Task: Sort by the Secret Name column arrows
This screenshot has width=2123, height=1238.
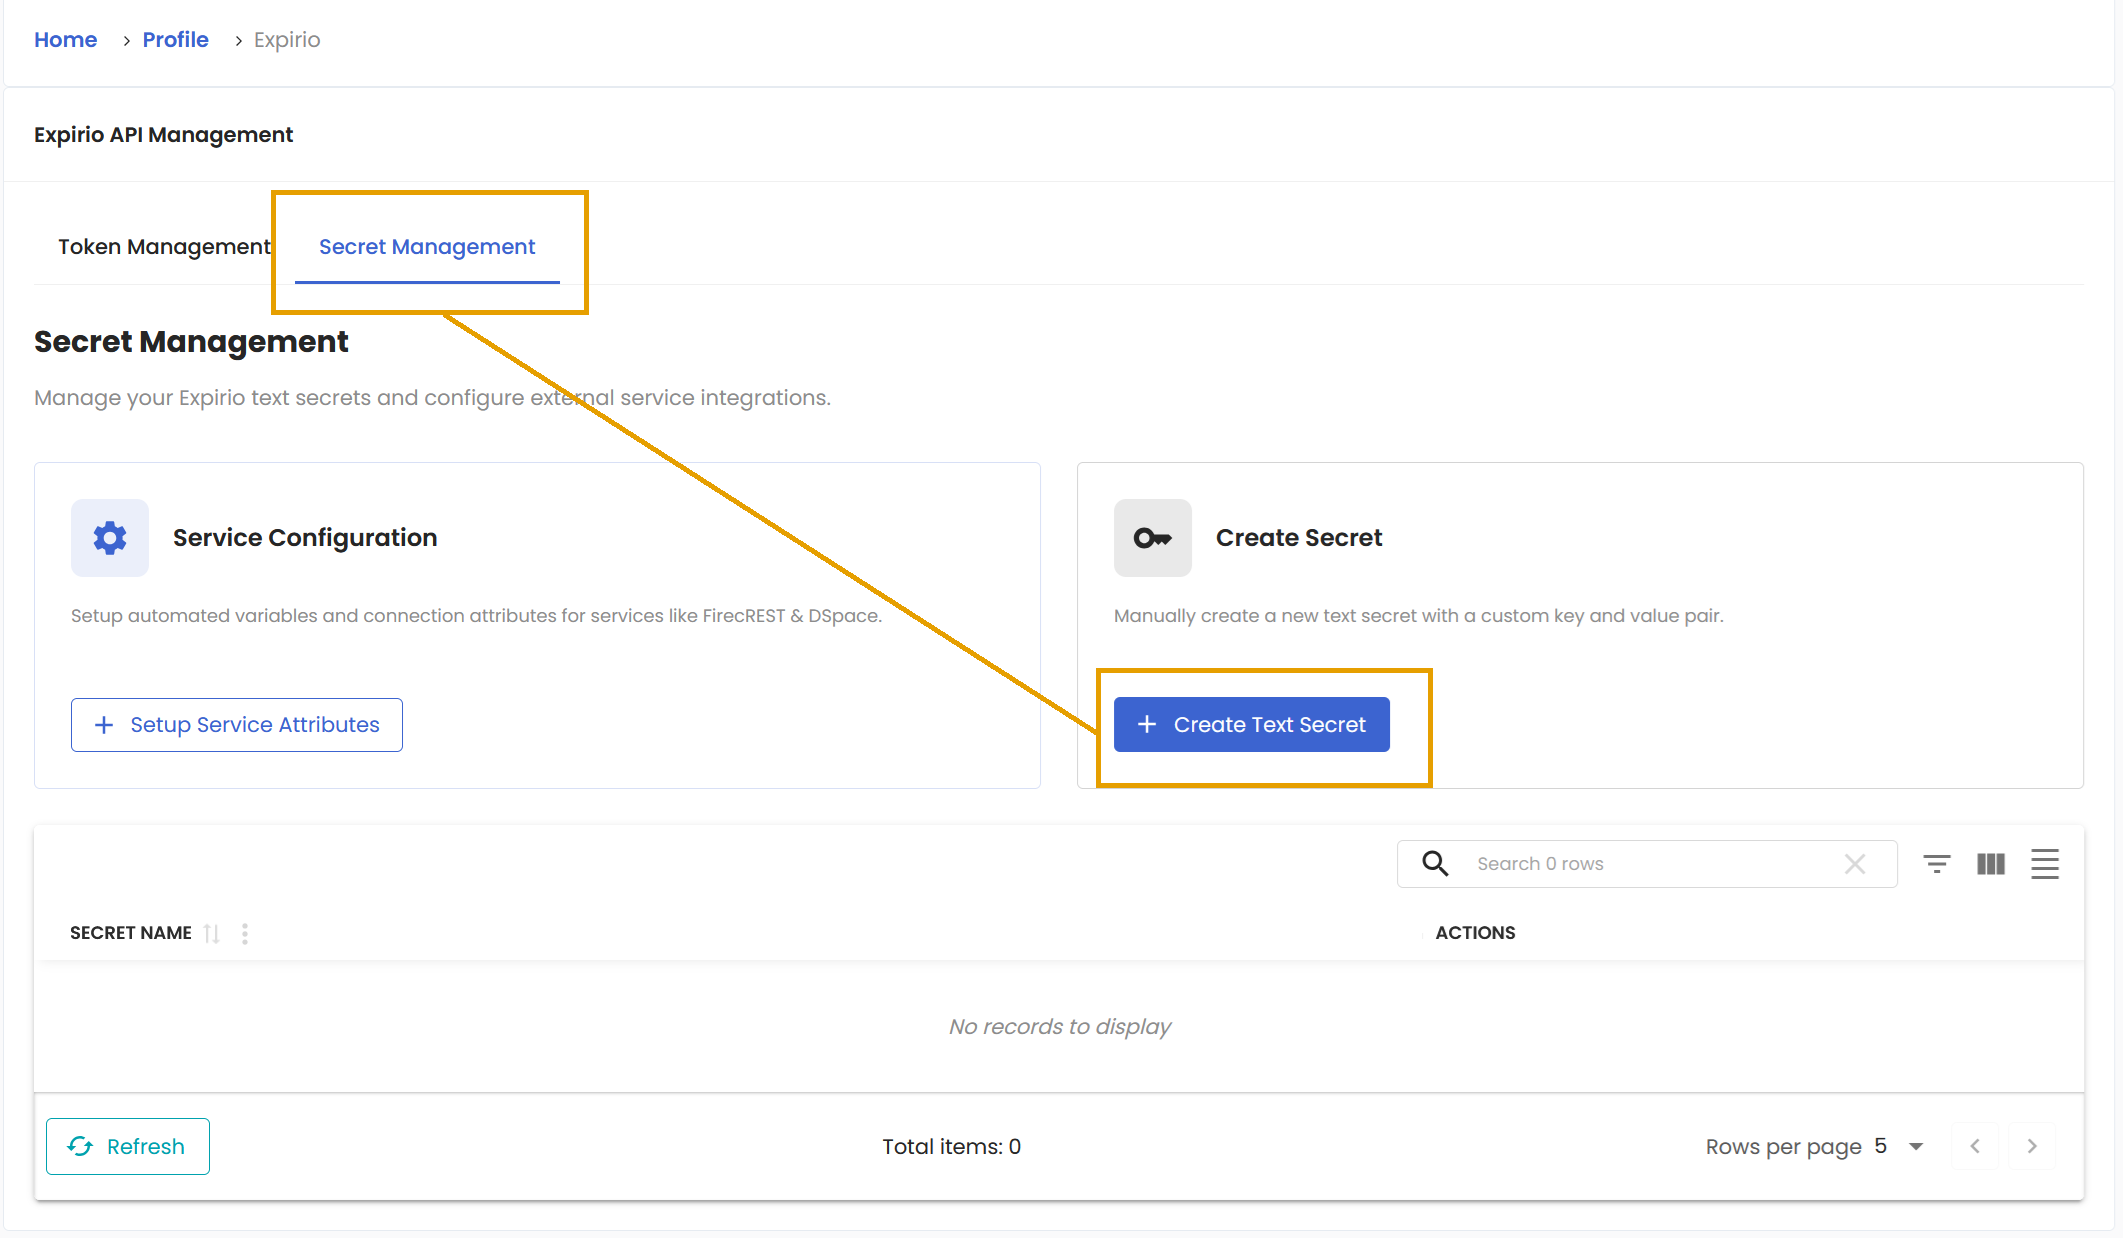Action: 211,933
